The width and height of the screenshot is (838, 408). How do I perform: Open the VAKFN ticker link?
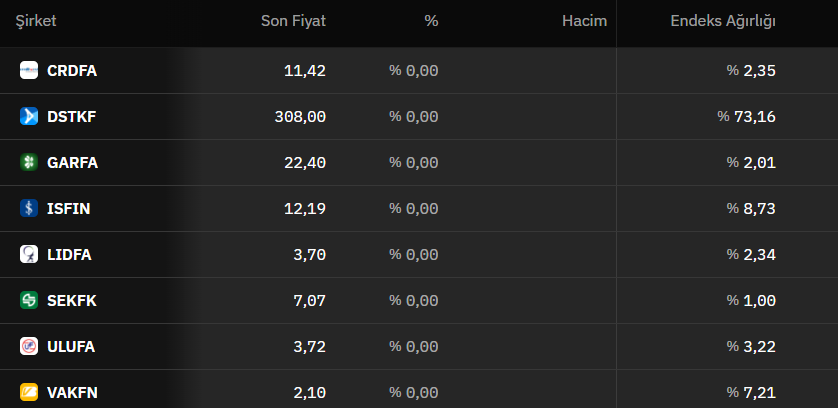coord(72,392)
